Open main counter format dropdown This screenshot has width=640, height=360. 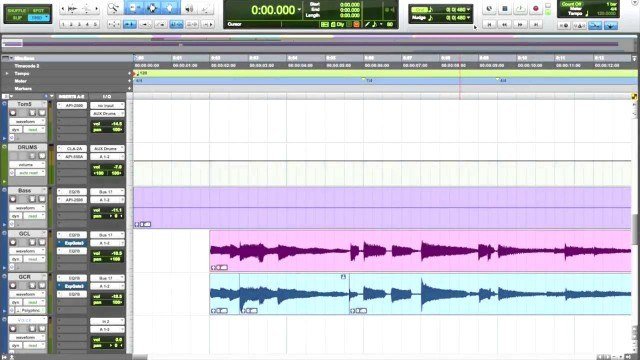[x=299, y=9]
